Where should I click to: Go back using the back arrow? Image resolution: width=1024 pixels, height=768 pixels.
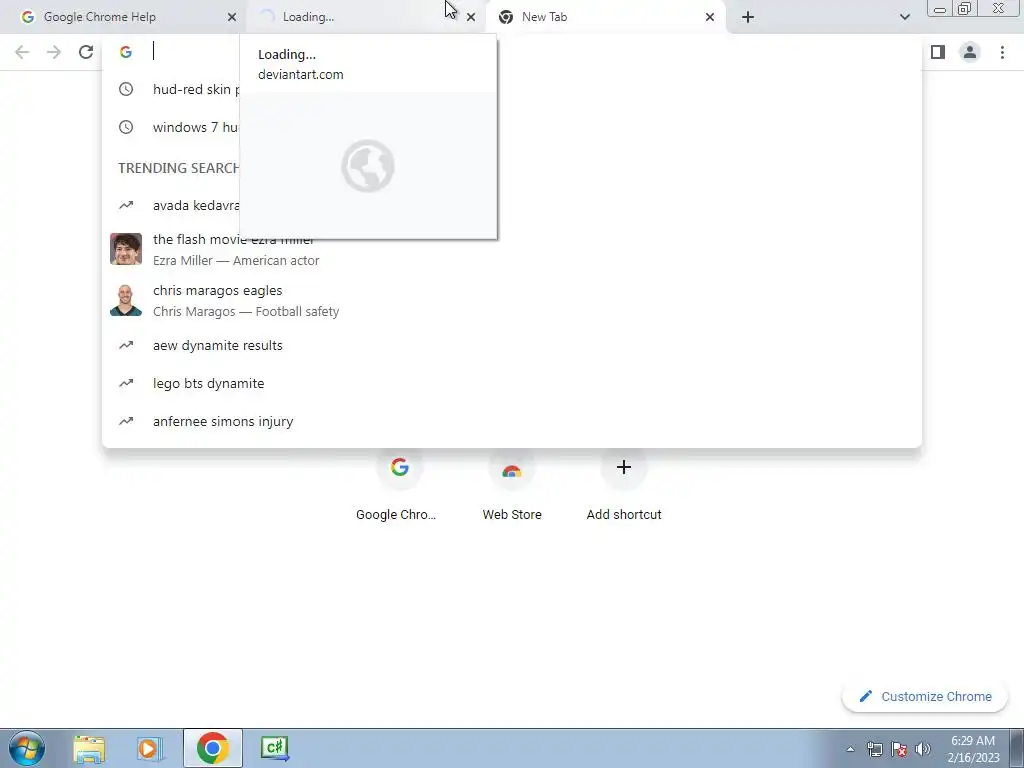[x=22, y=52]
